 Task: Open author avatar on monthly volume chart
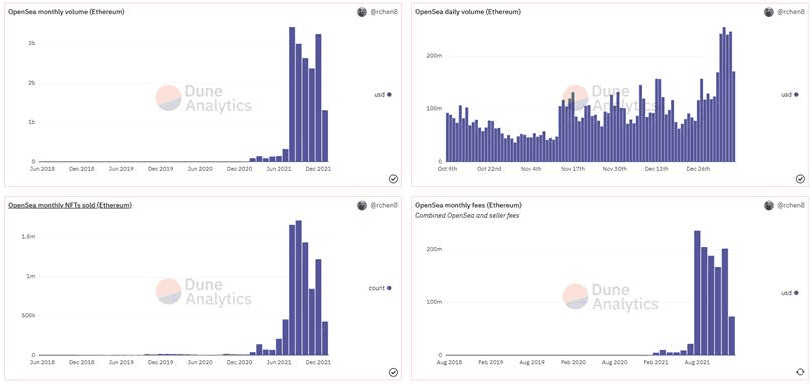tap(362, 12)
